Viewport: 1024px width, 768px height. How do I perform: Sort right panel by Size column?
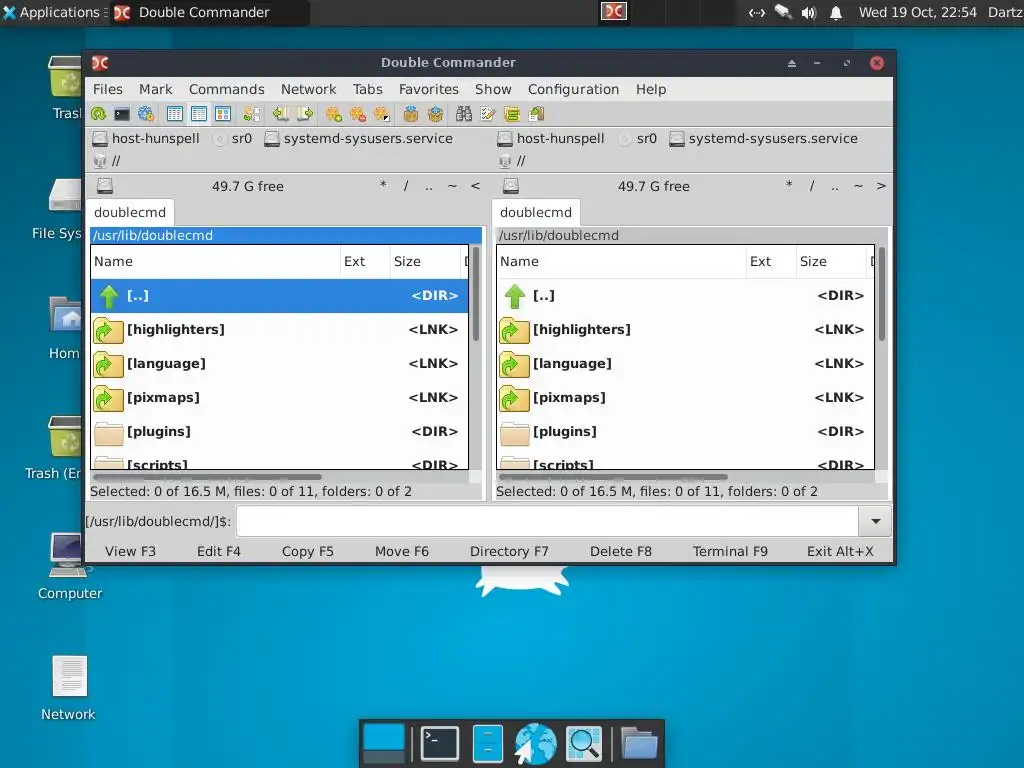pos(831,262)
